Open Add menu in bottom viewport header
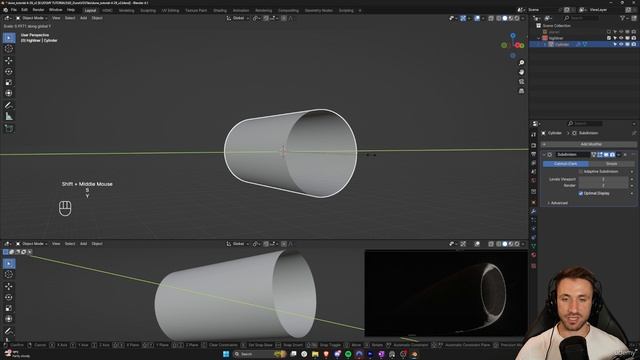 point(83,244)
